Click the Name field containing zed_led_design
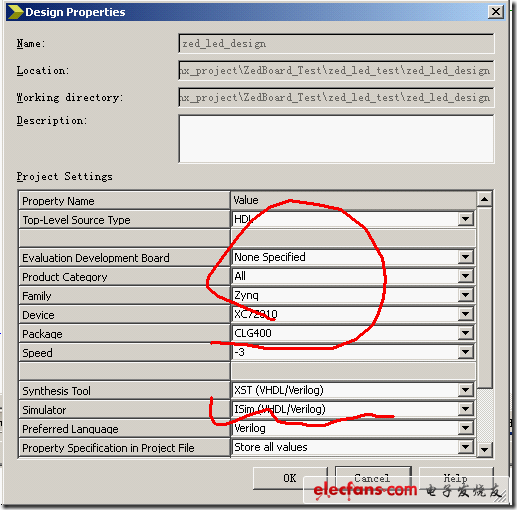The height and width of the screenshot is (510, 517). coord(336,43)
